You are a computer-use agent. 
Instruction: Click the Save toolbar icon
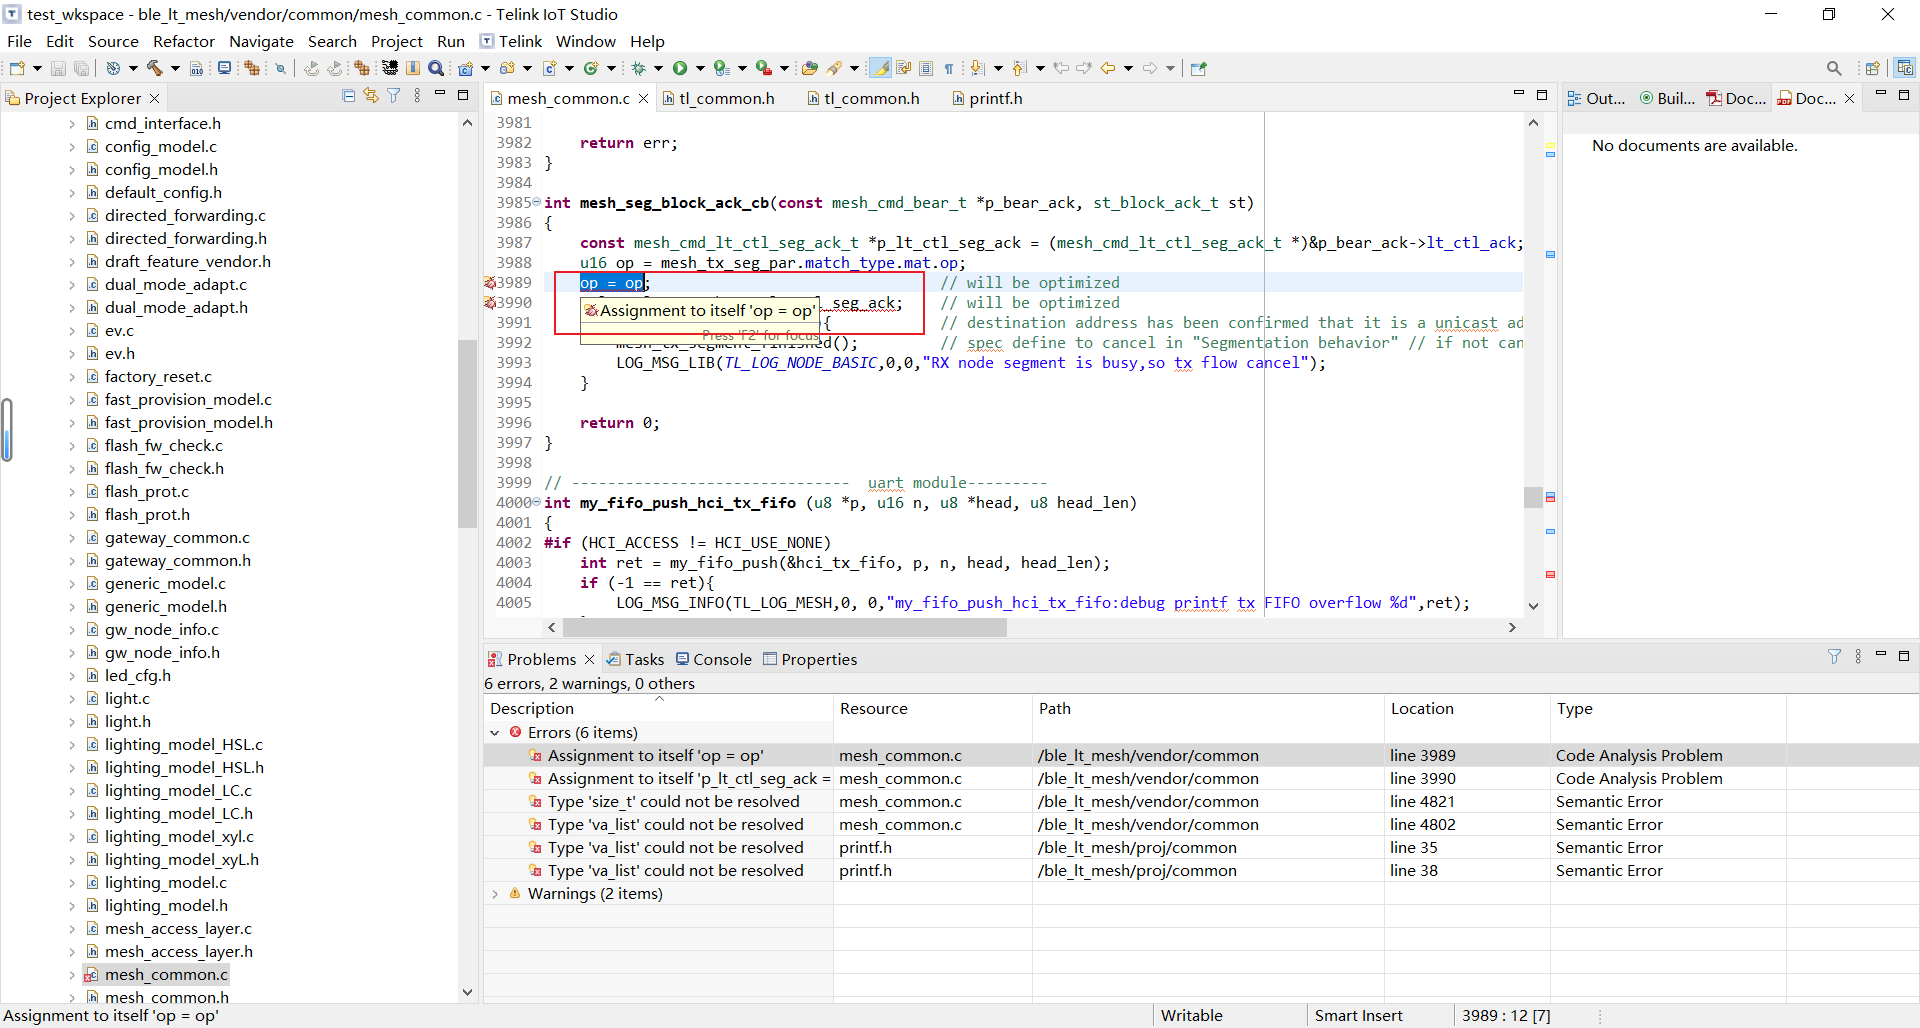coord(58,68)
